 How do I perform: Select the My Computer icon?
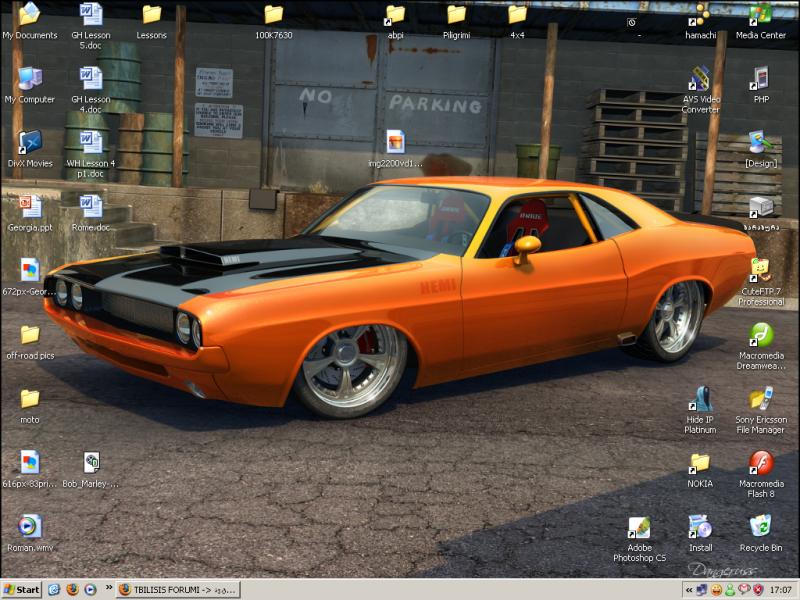click(30, 86)
